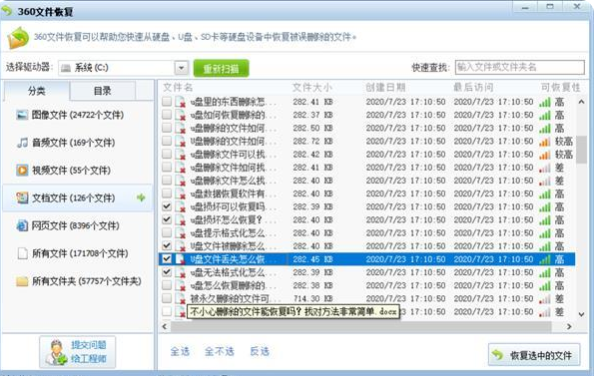Screen dimensions: 596x376
Task: Switch to the 目录 tab
Action: tap(102, 91)
